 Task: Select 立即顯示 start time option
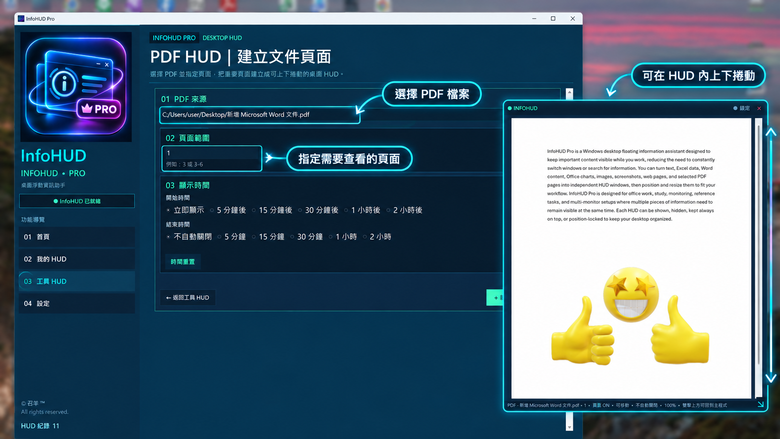[x=186, y=210]
